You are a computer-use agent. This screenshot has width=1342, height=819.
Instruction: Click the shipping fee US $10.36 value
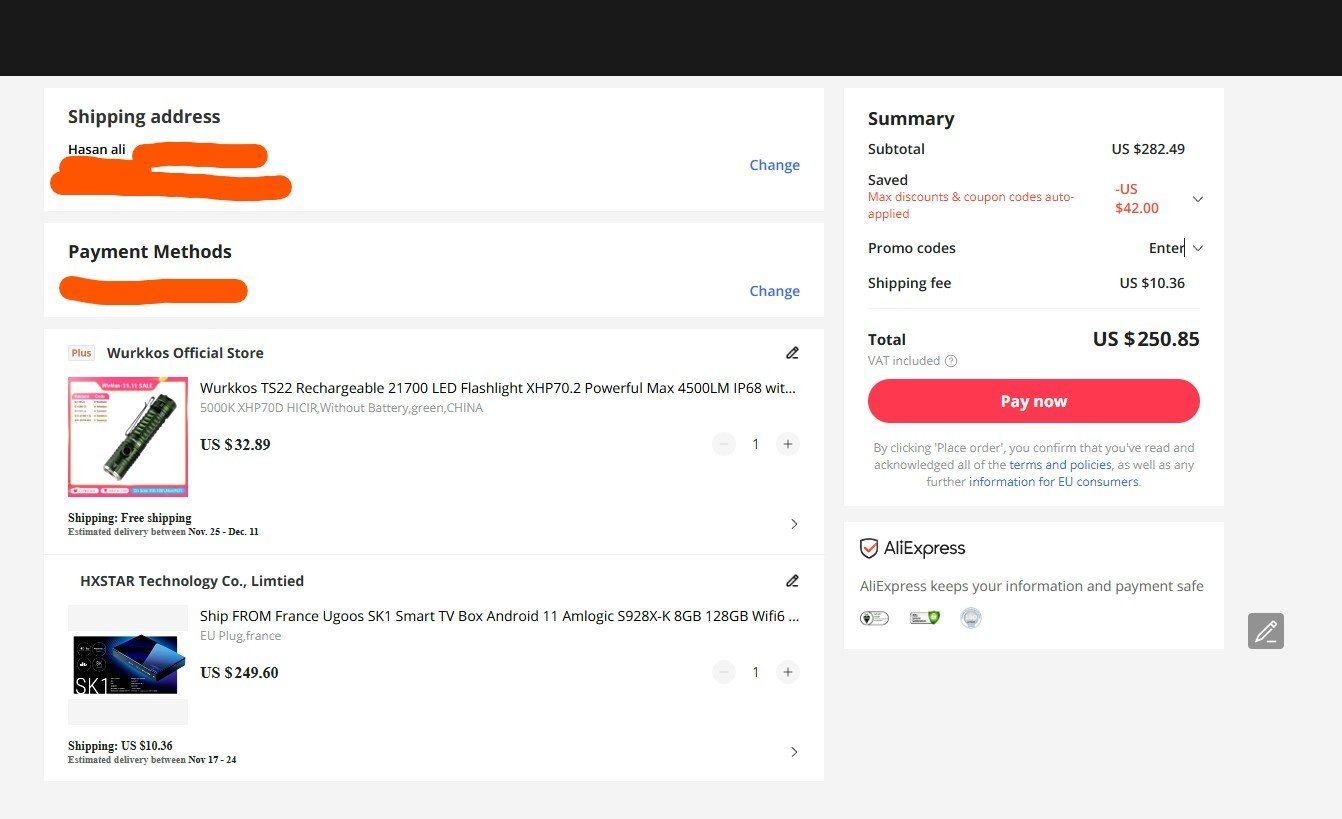(1152, 283)
